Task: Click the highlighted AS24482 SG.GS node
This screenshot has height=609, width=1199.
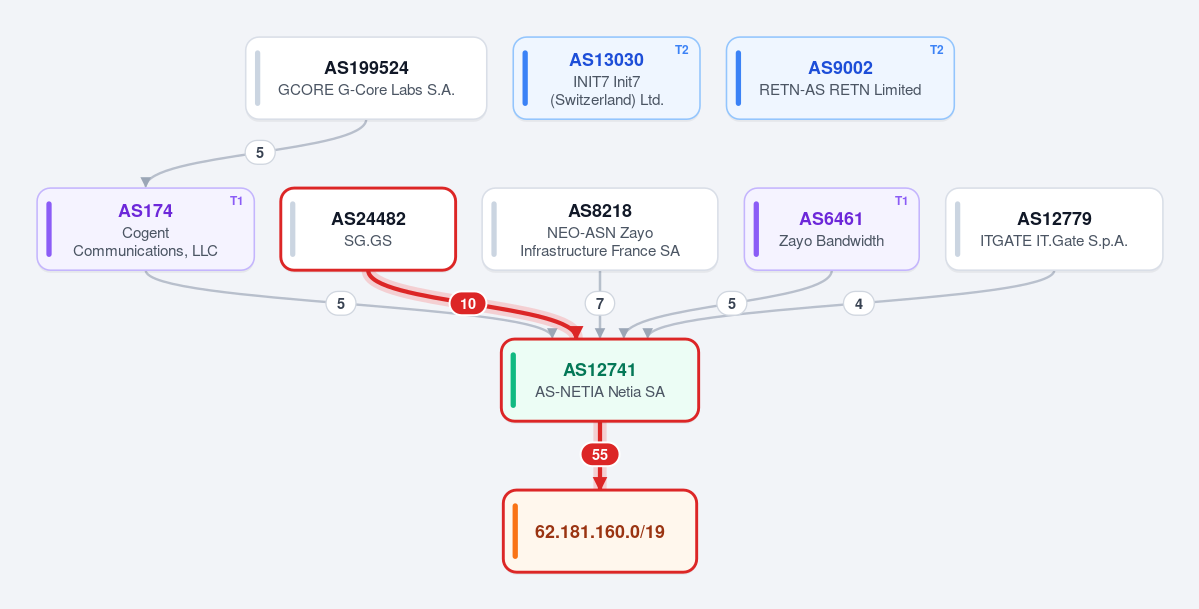Action: click(369, 230)
